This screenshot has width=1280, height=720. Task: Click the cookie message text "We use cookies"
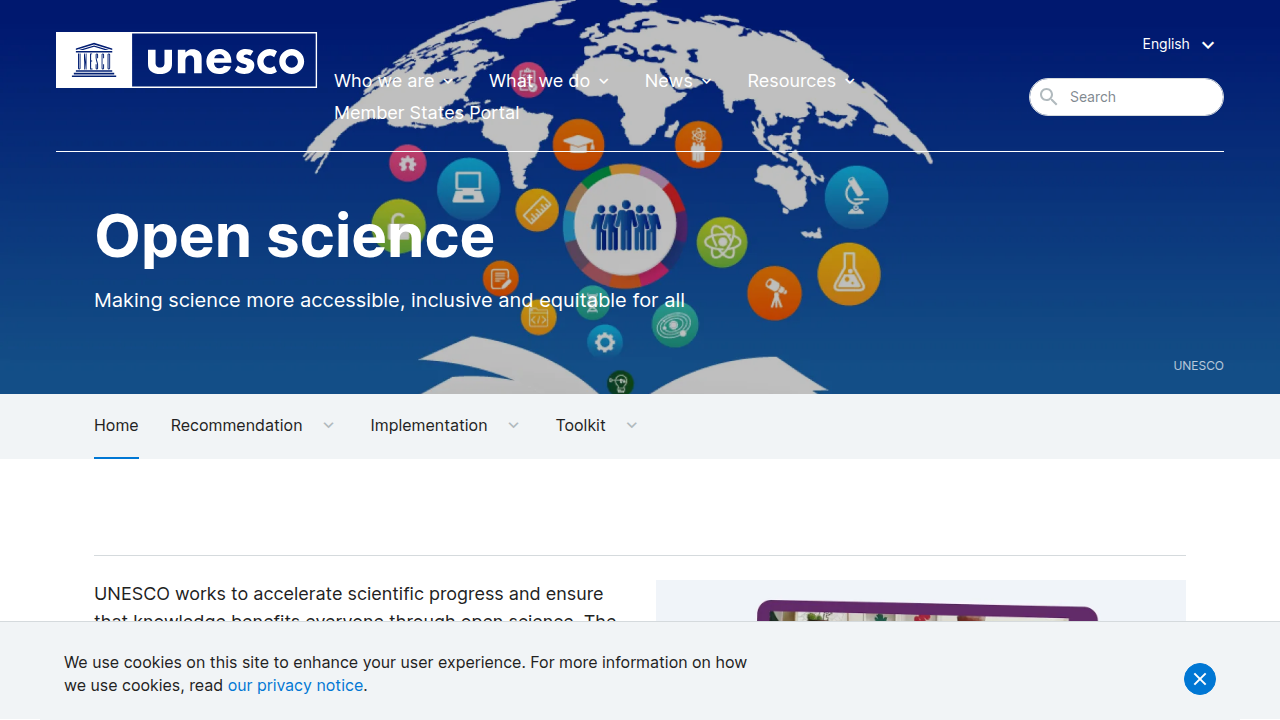[x=405, y=673]
